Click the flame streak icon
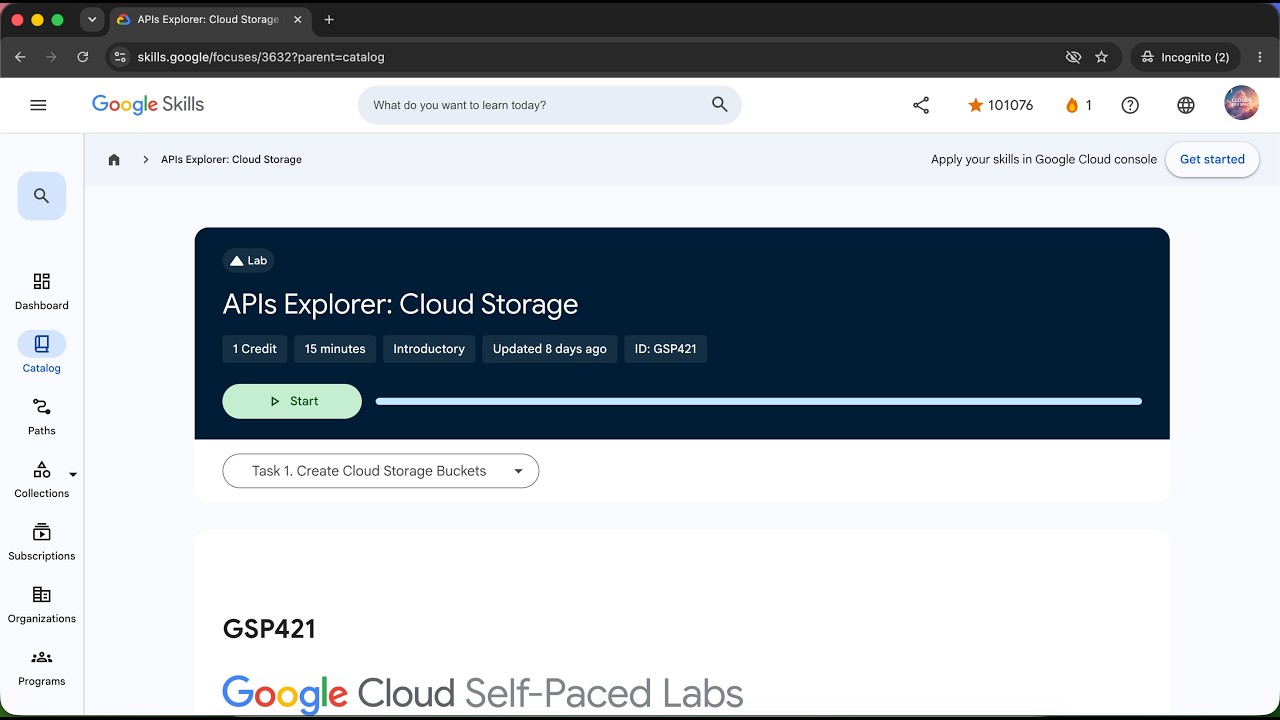1280x720 pixels. 1072,105
